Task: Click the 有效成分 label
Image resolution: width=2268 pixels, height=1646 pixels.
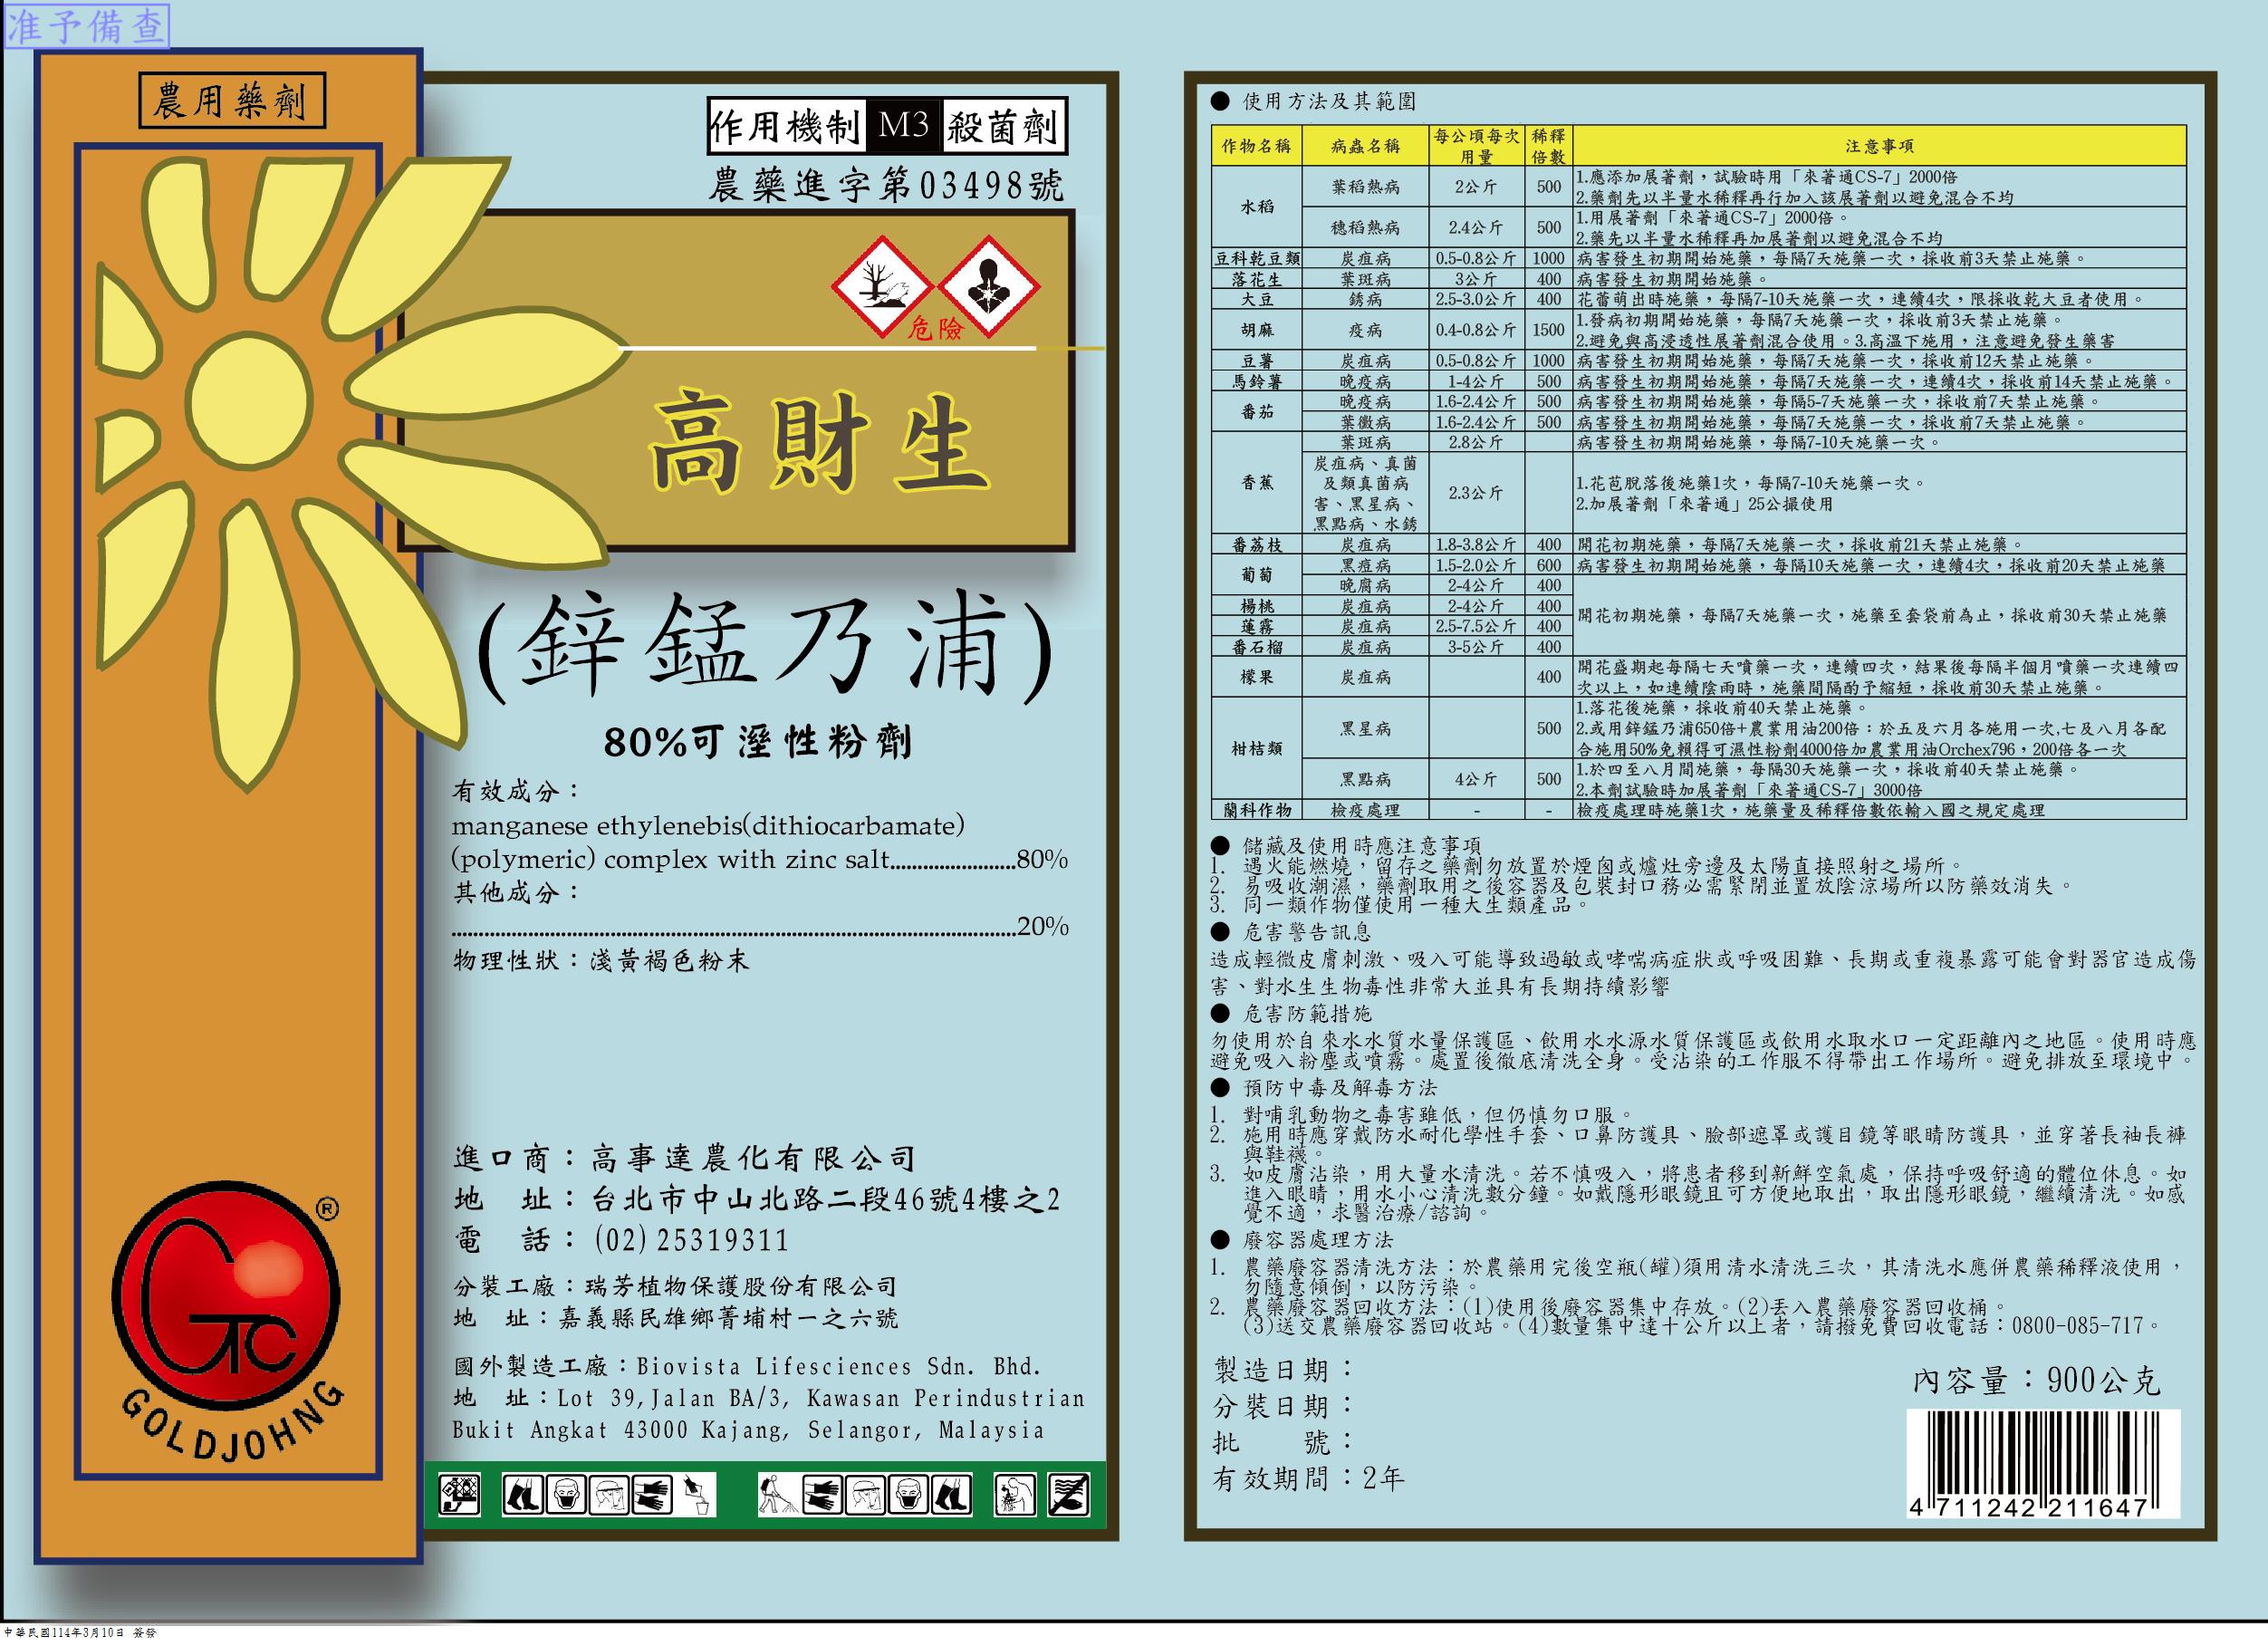Action: (x=516, y=792)
